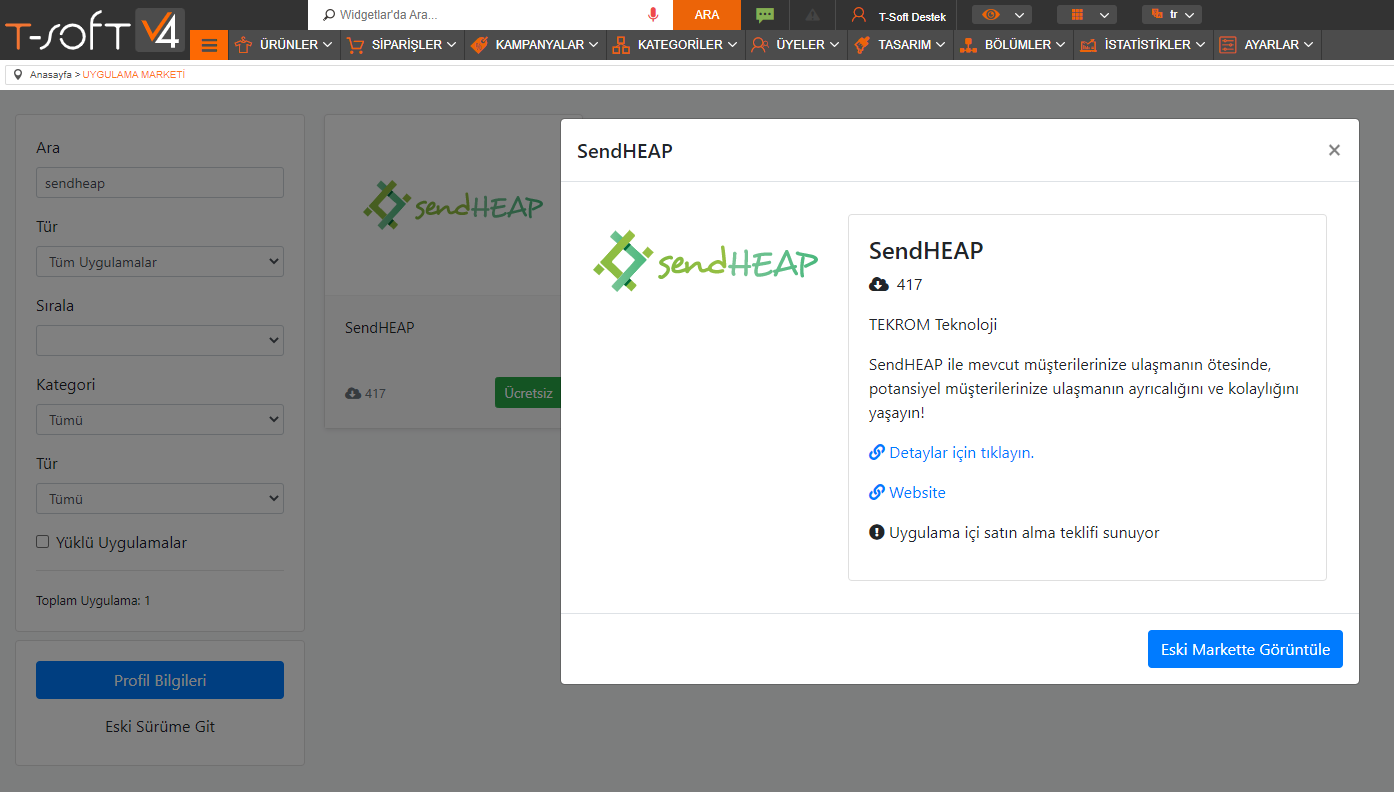The height and width of the screenshot is (792, 1394).
Task: Click the warning triangle notifications icon
Action: pos(812,15)
